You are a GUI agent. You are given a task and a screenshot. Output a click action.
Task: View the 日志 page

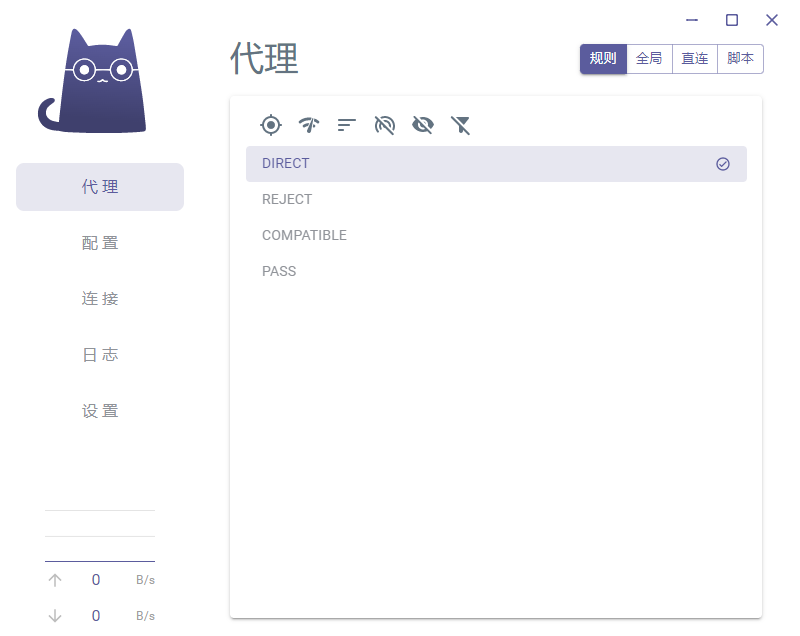coord(100,354)
